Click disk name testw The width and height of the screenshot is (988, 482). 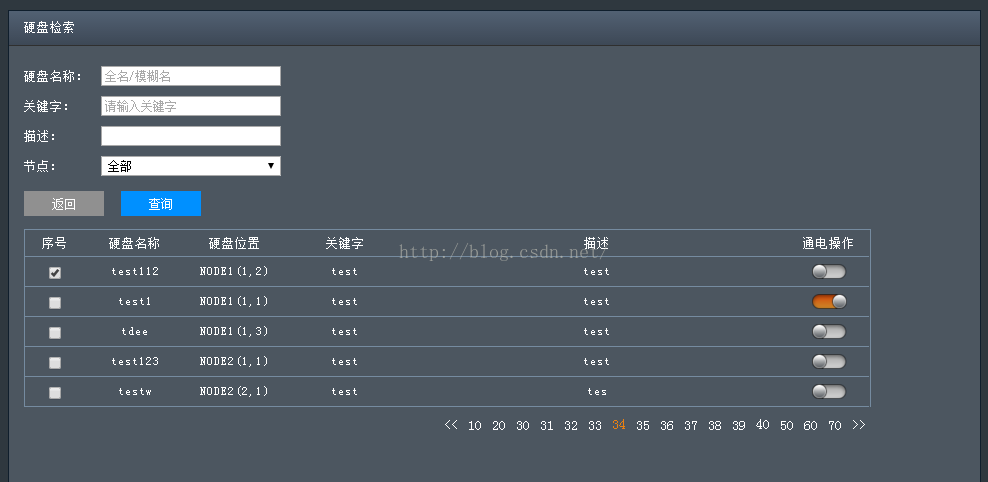(135, 392)
